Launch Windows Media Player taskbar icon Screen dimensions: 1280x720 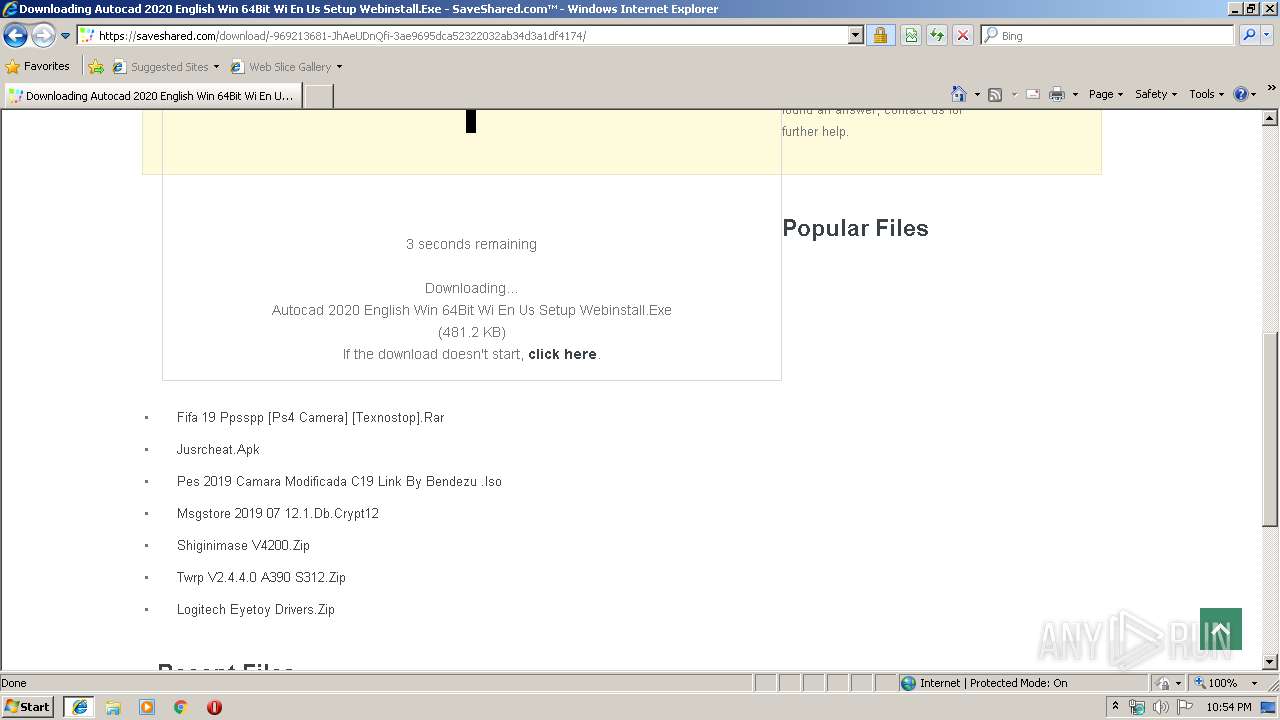click(147, 706)
